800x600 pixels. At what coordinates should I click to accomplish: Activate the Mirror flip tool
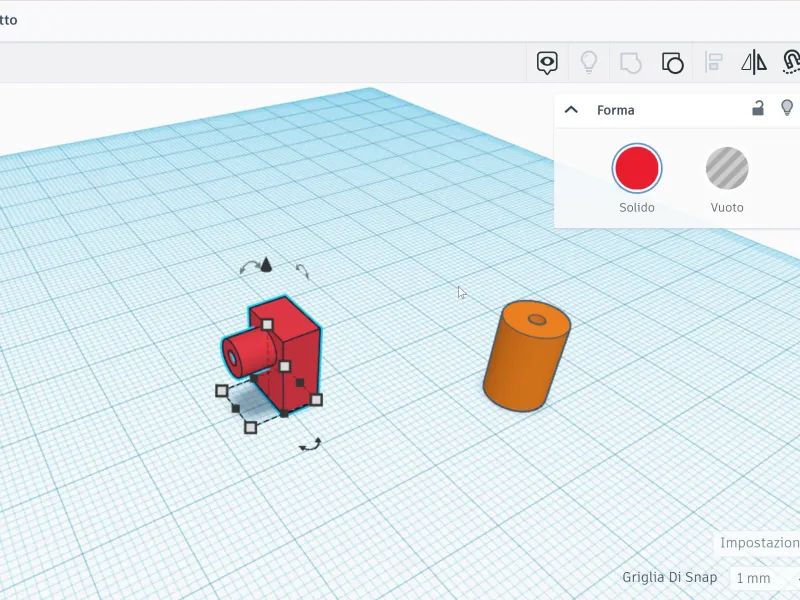754,63
